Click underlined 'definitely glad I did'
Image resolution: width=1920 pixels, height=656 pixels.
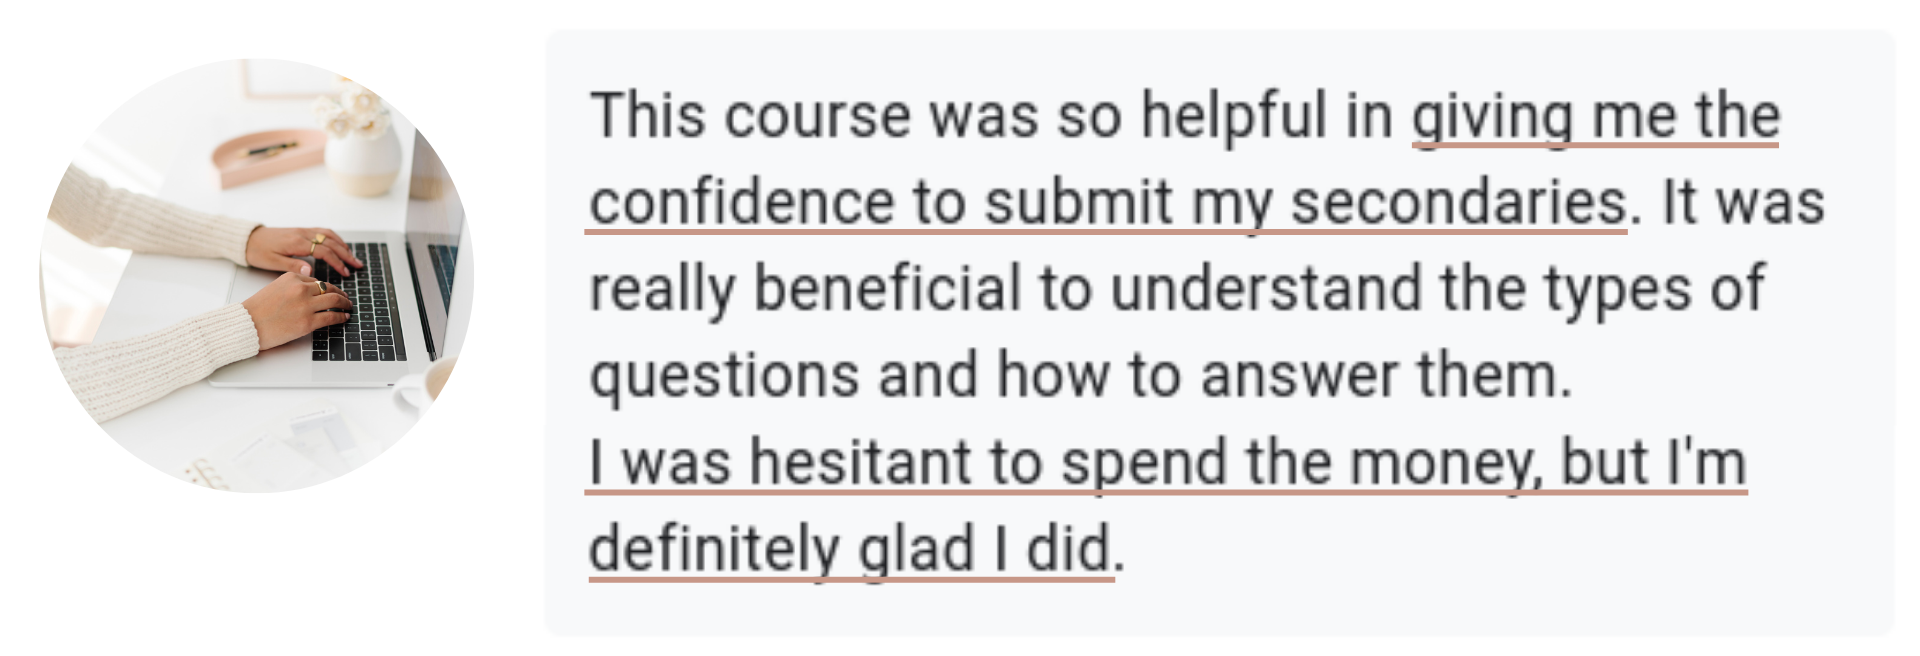coord(850,550)
